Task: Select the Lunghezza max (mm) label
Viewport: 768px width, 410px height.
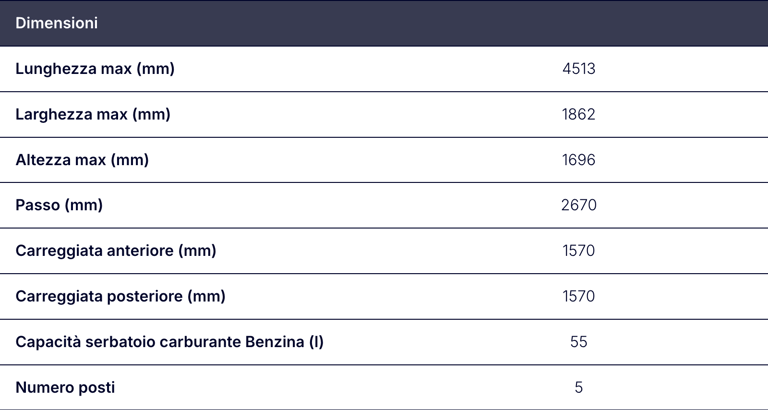Action: point(95,69)
